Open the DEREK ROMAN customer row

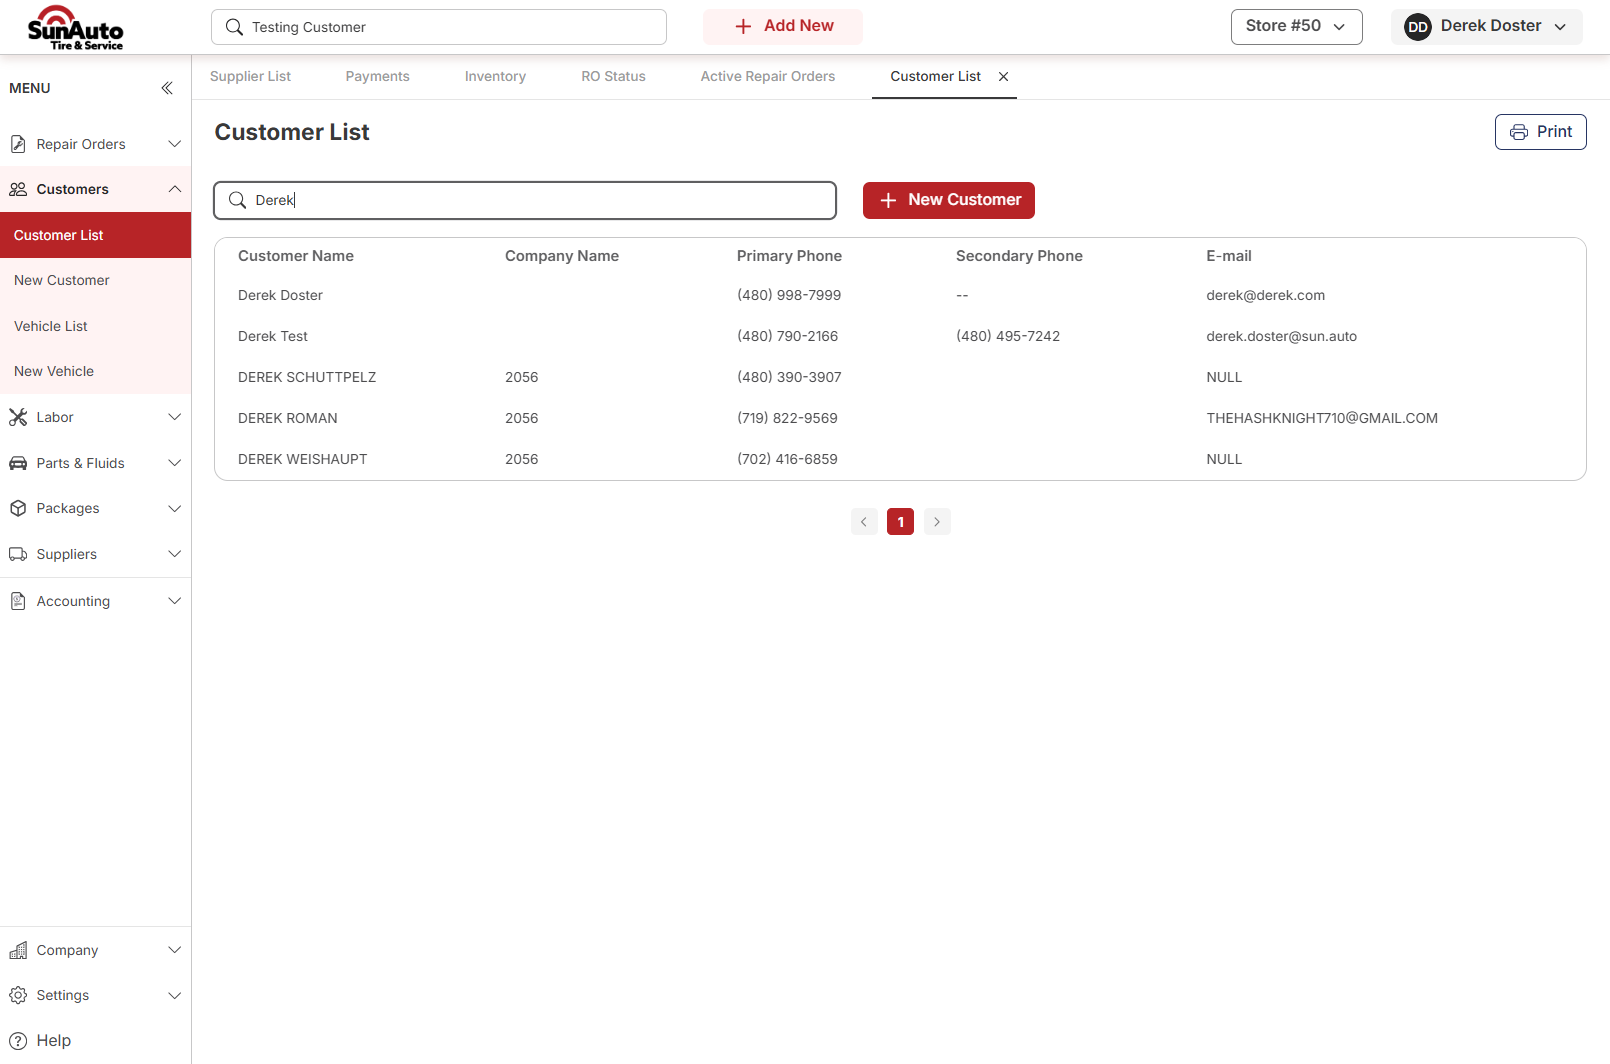pyautogui.click(x=900, y=418)
